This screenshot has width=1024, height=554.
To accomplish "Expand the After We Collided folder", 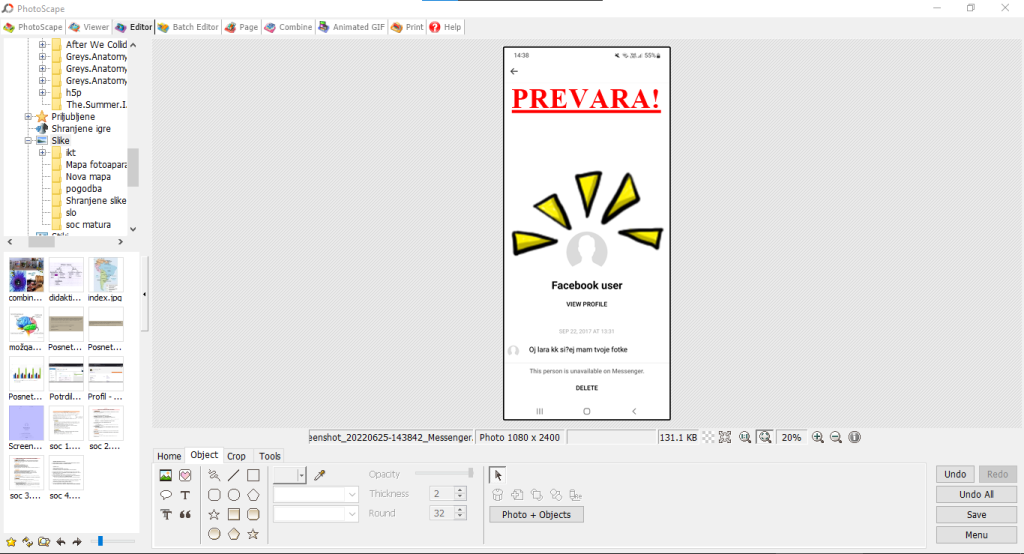I will pyautogui.click(x=42, y=44).
